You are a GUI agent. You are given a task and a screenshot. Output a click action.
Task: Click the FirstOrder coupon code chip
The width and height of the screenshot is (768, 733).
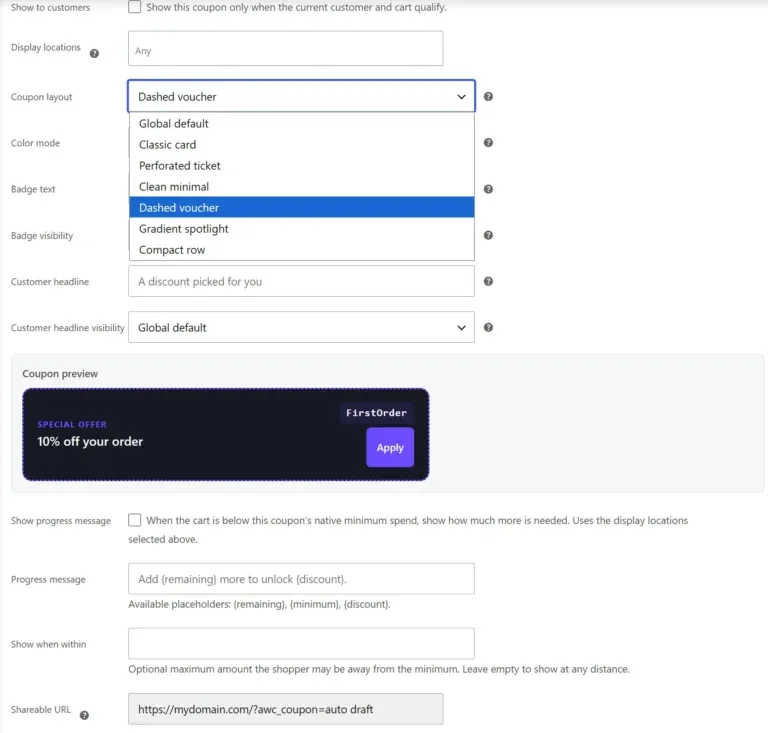pyautogui.click(x=376, y=413)
